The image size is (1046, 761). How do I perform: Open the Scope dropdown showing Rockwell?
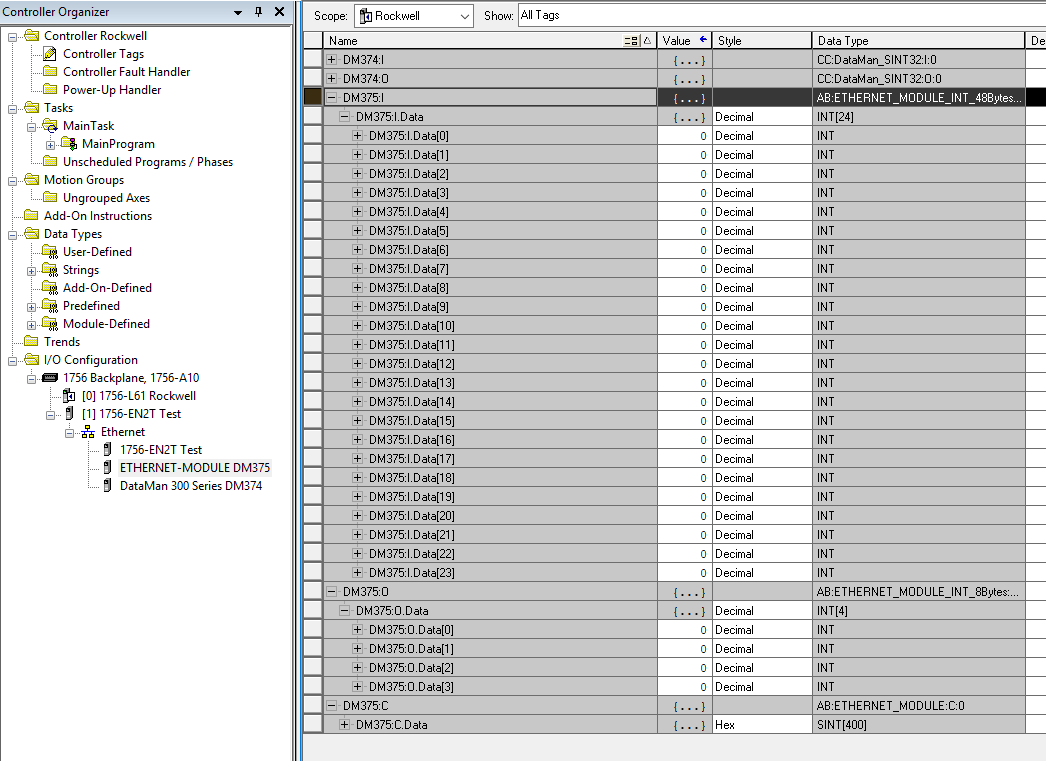point(464,16)
